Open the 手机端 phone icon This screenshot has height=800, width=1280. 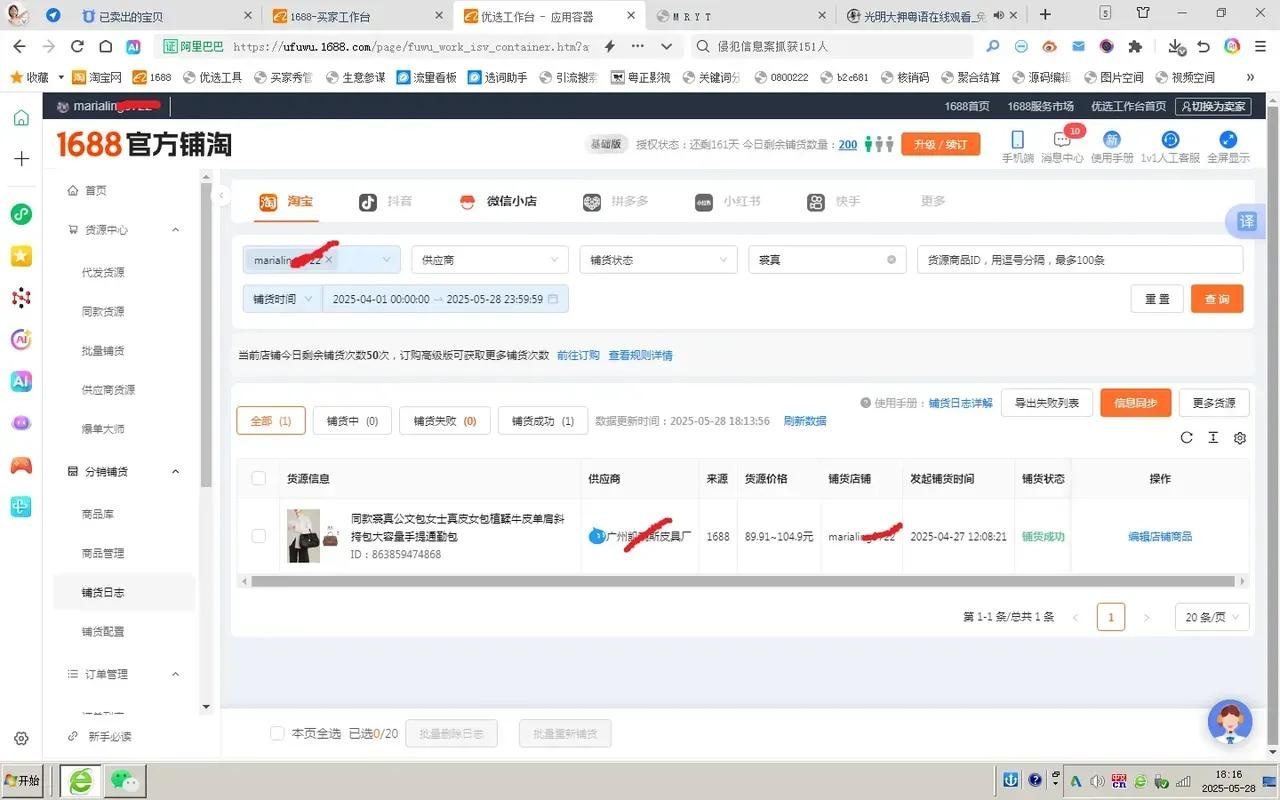[x=1017, y=140]
